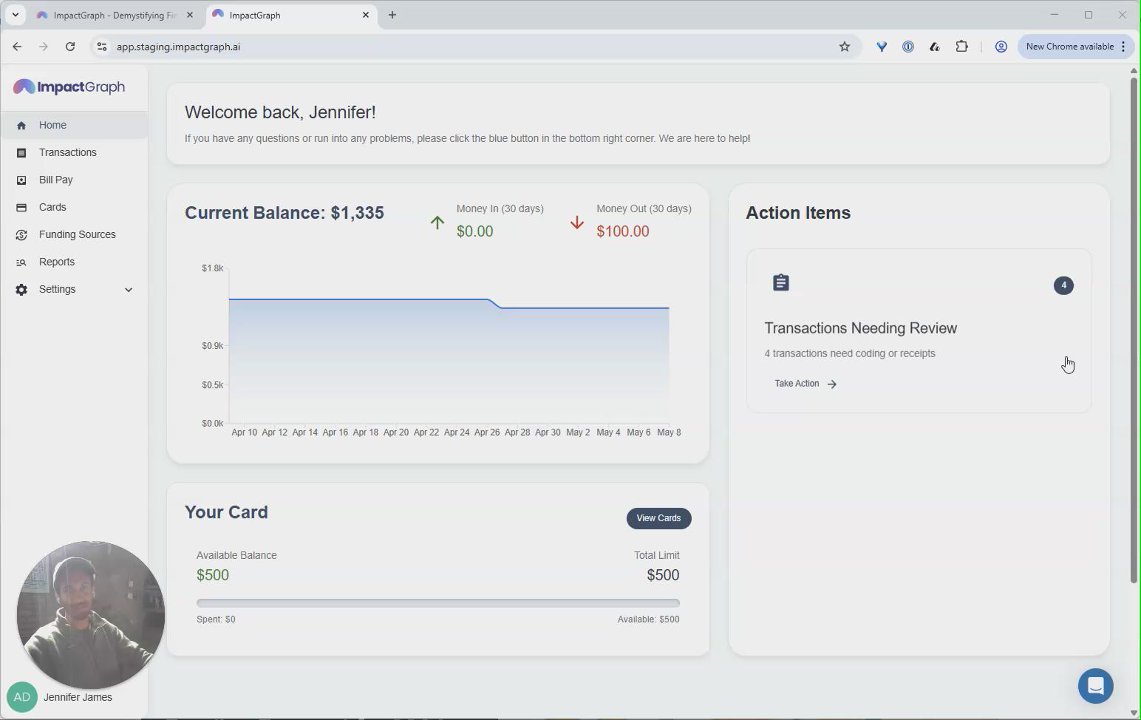Click the Transactions sidebar icon

(21, 153)
